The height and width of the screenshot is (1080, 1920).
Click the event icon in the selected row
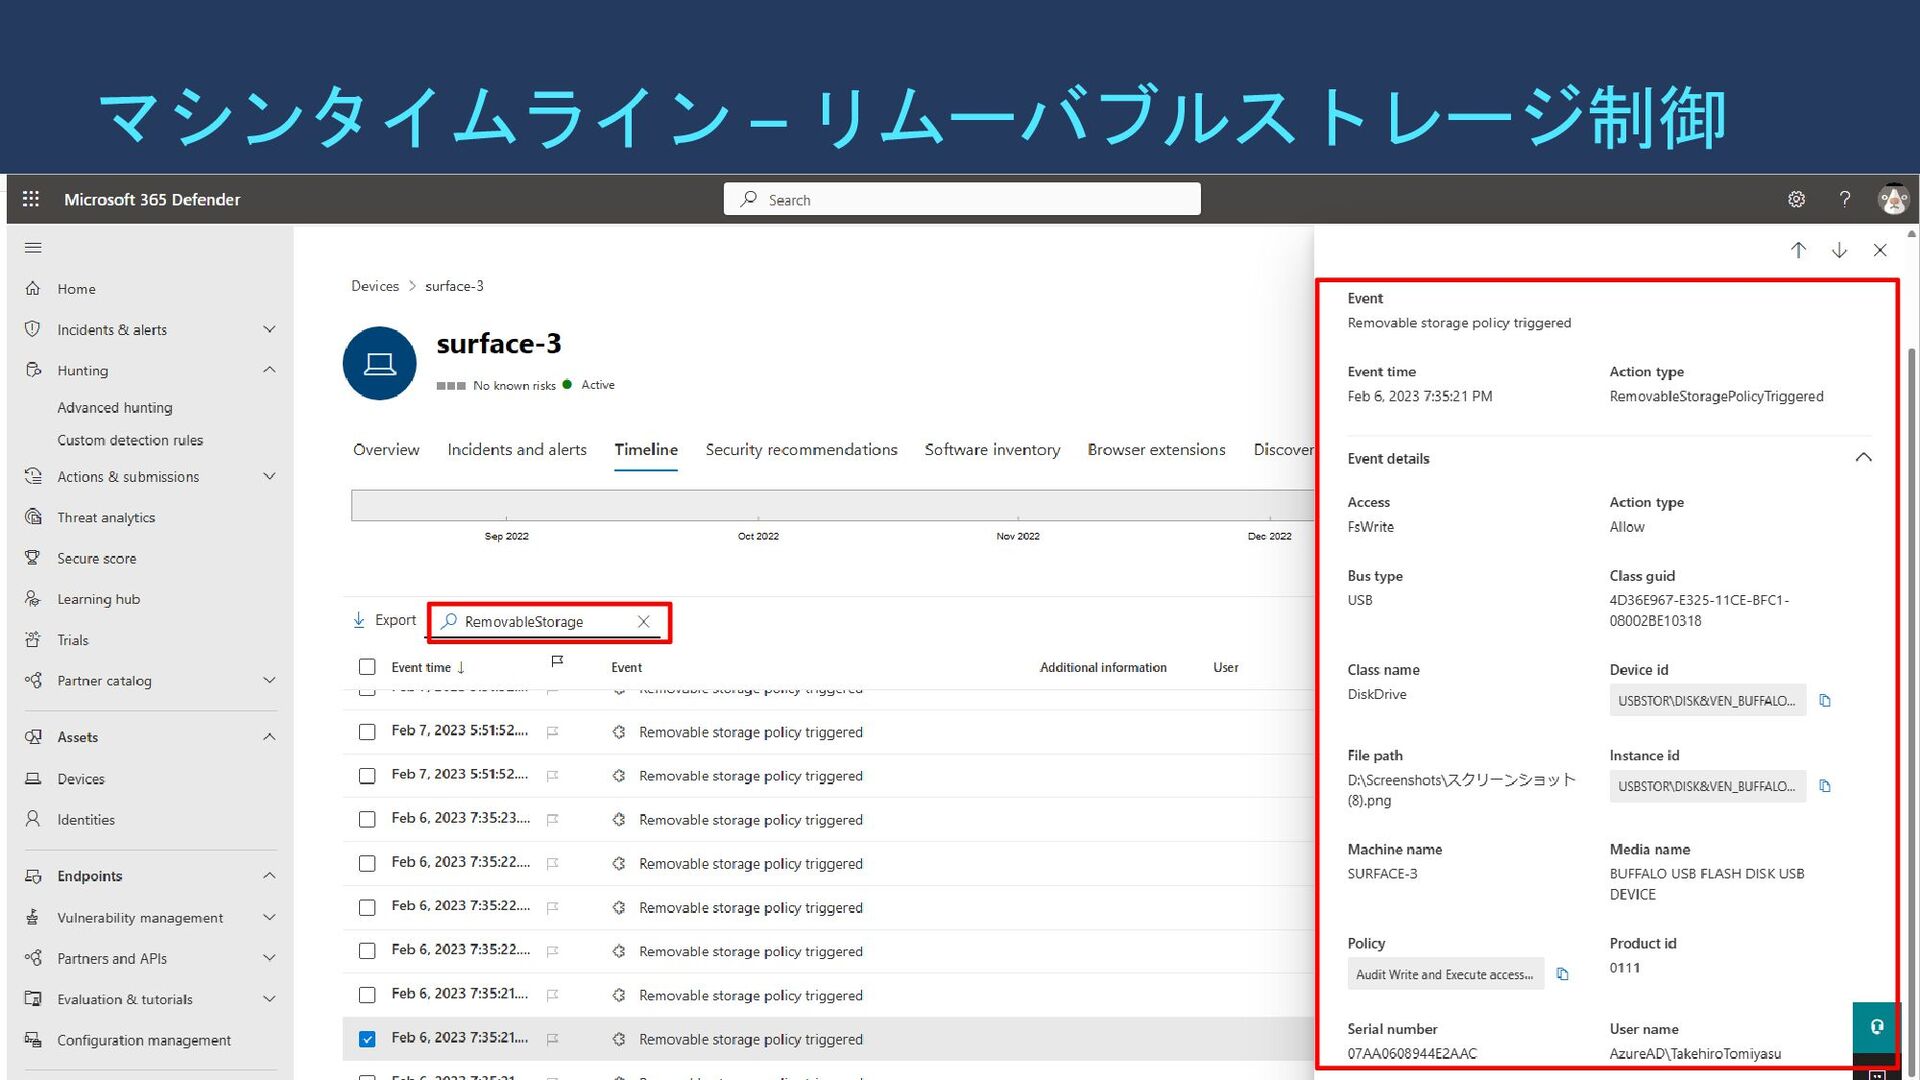point(619,1039)
